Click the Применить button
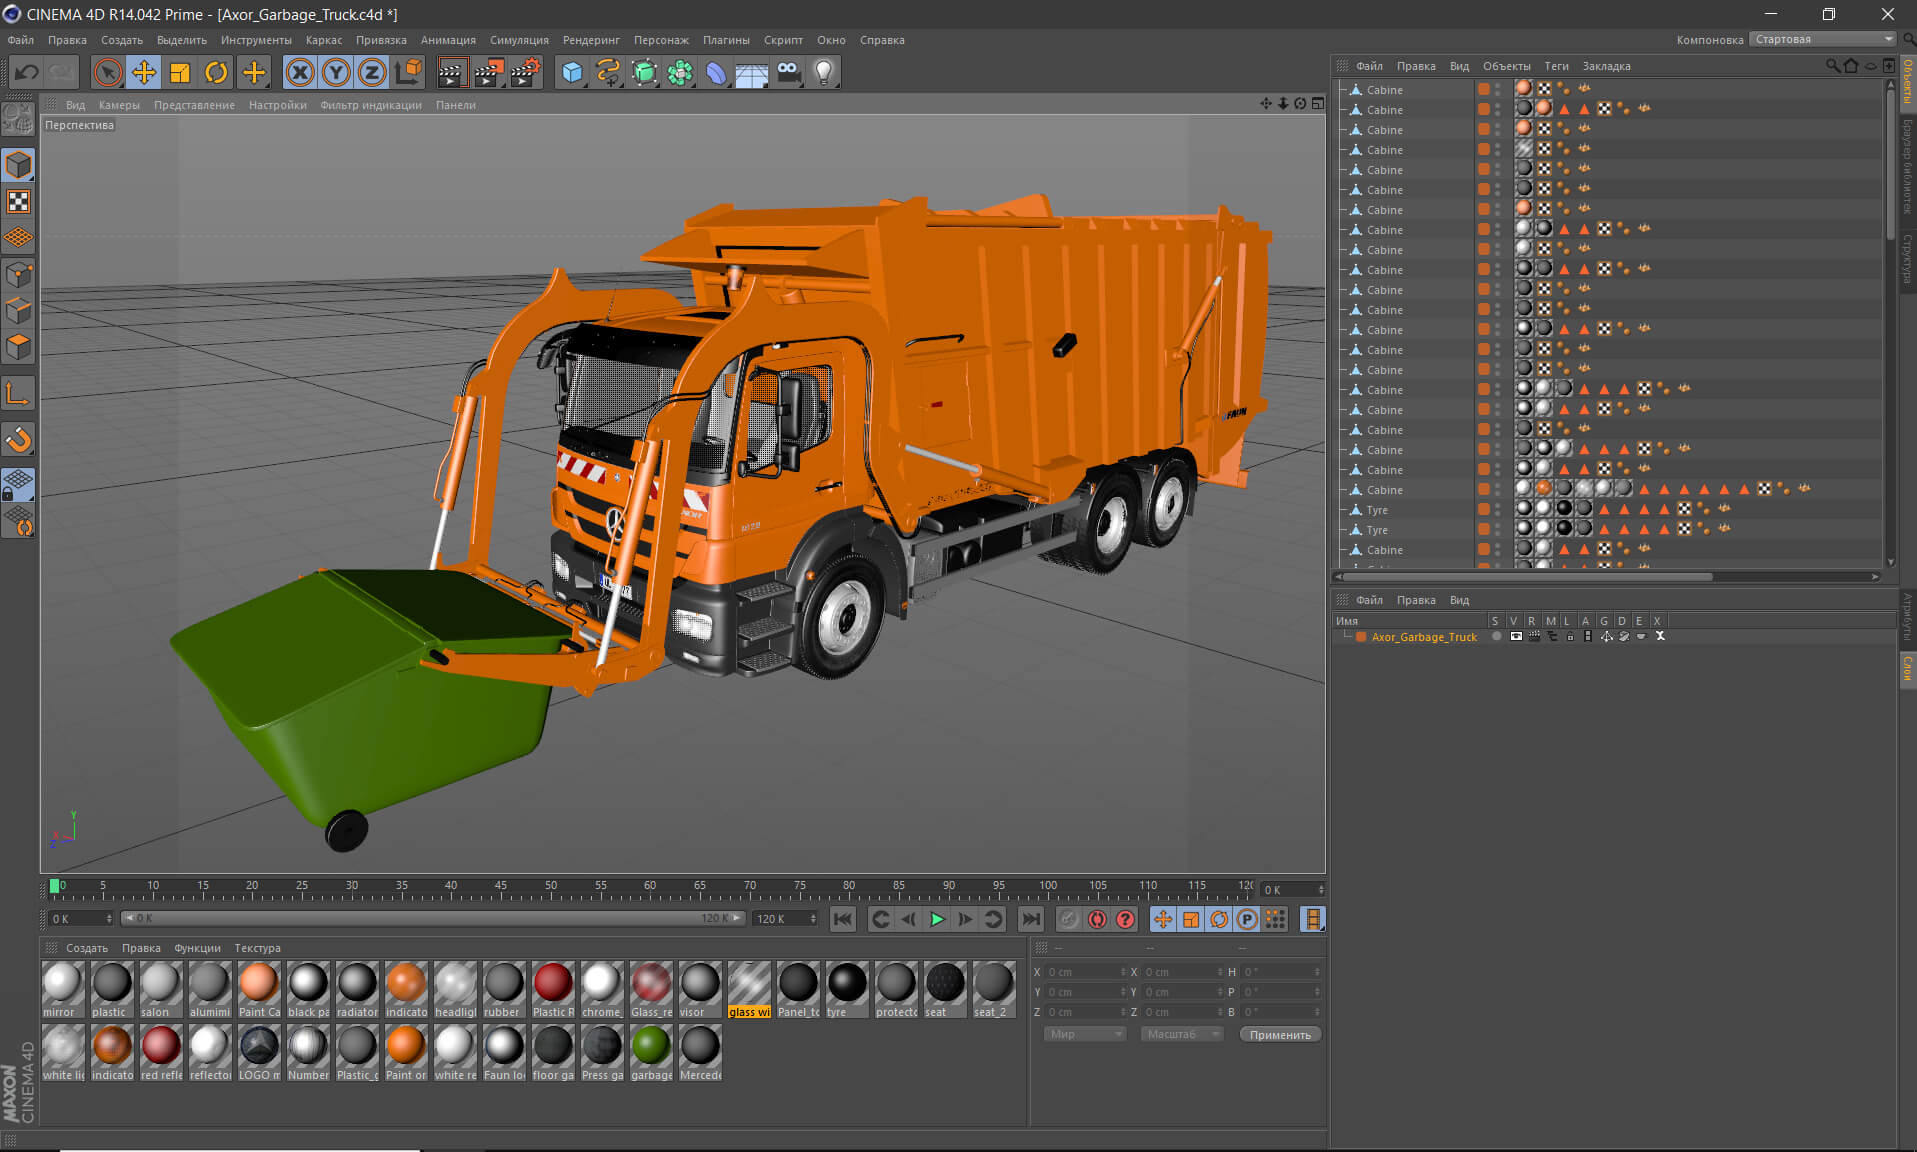The image size is (1917, 1152). tap(1280, 1034)
